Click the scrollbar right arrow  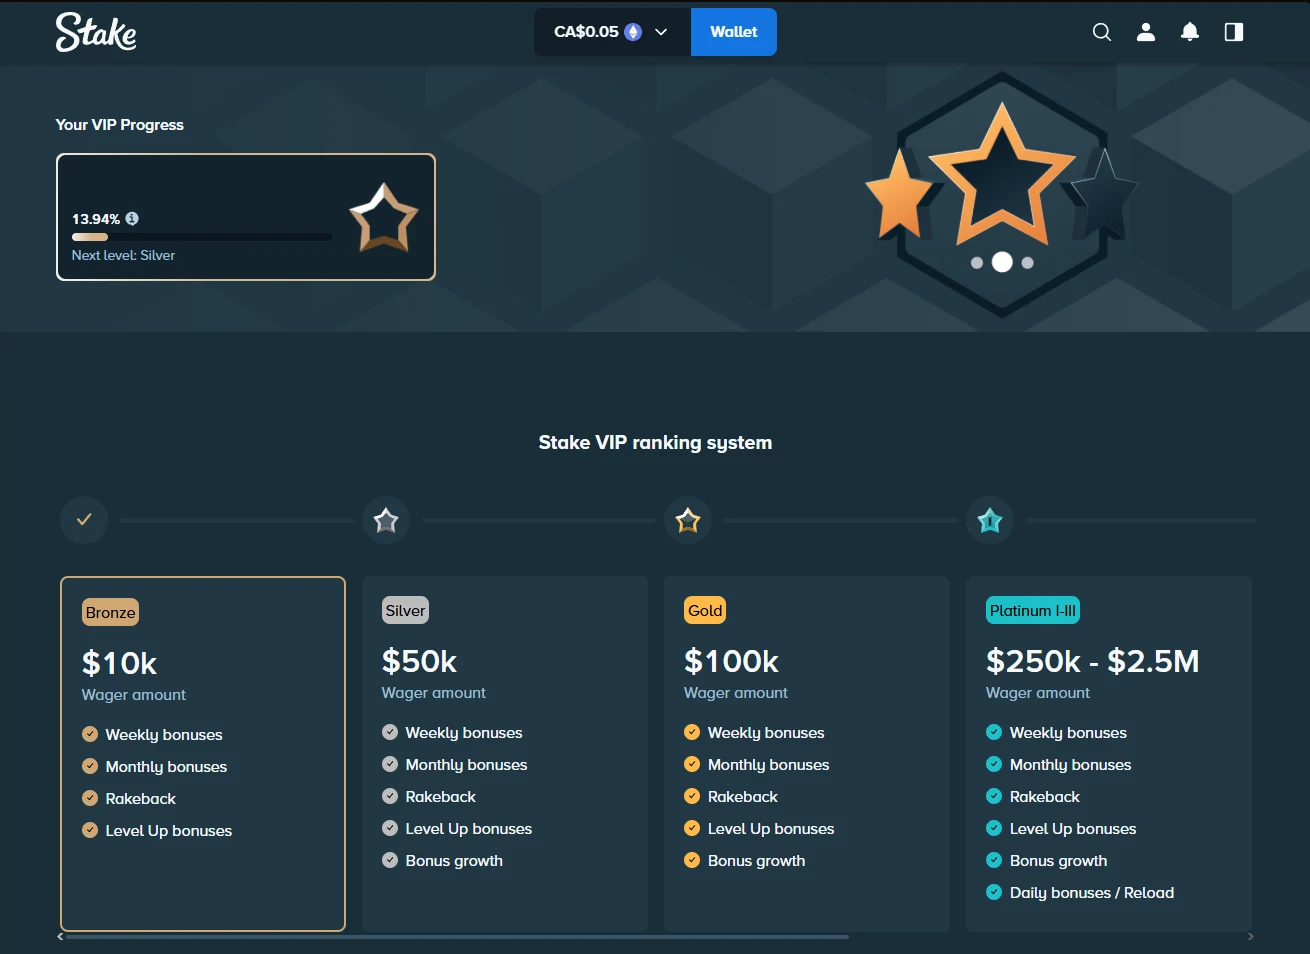pyautogui.click(x=1250, y=937)
